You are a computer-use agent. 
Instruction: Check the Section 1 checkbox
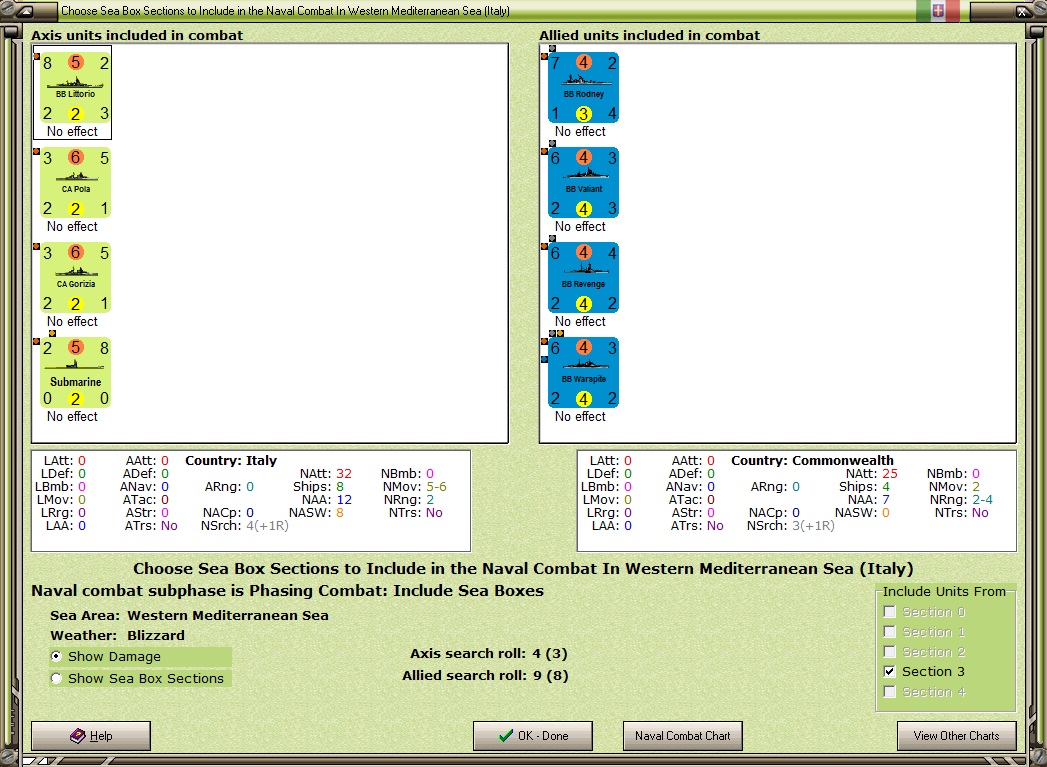pos(889,631)
